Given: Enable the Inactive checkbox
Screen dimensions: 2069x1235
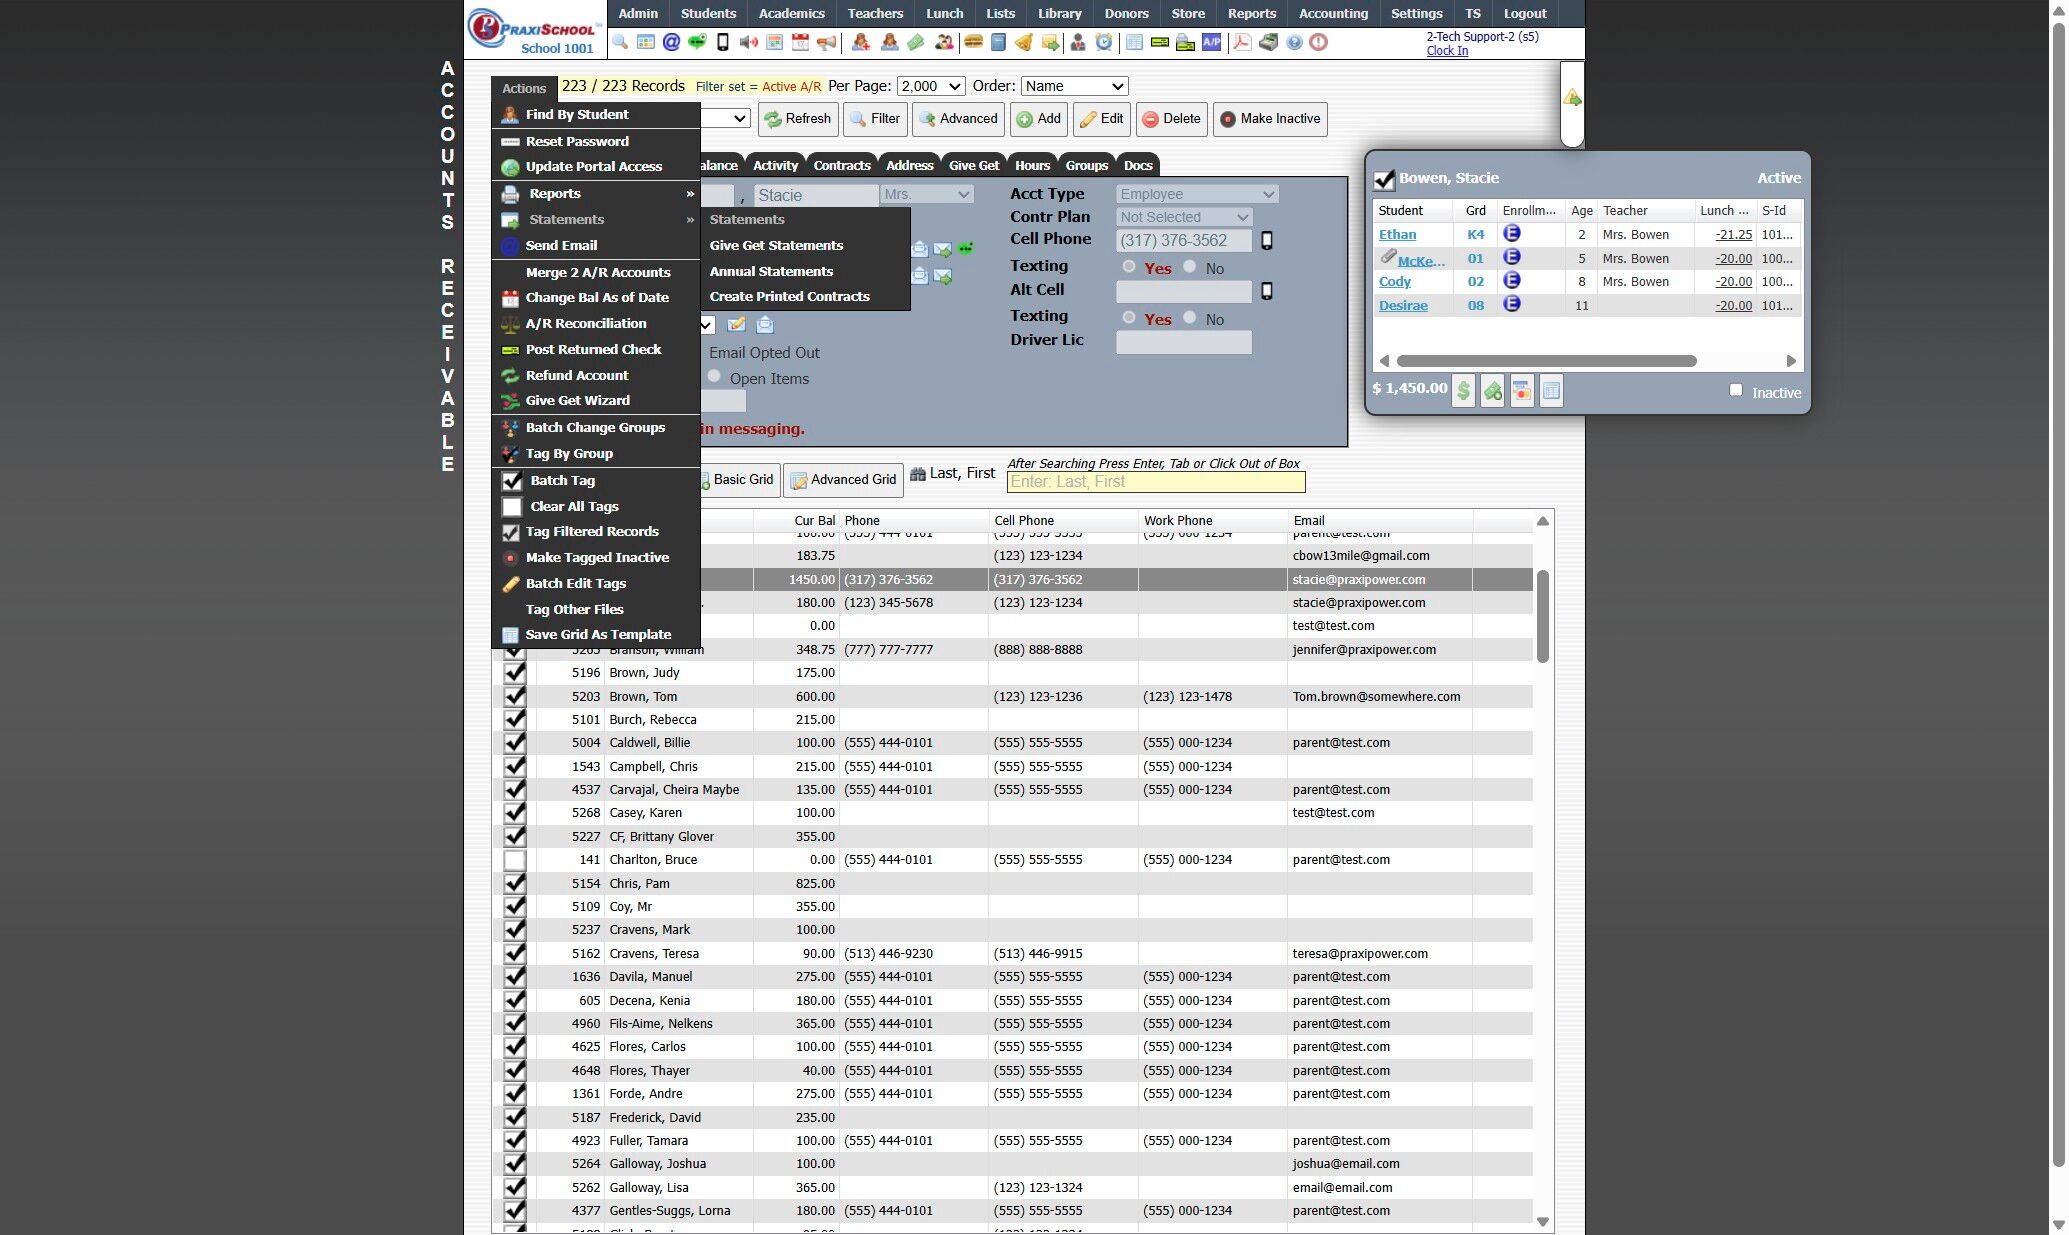Looking at the screenshot, I should click(1736, 390).
